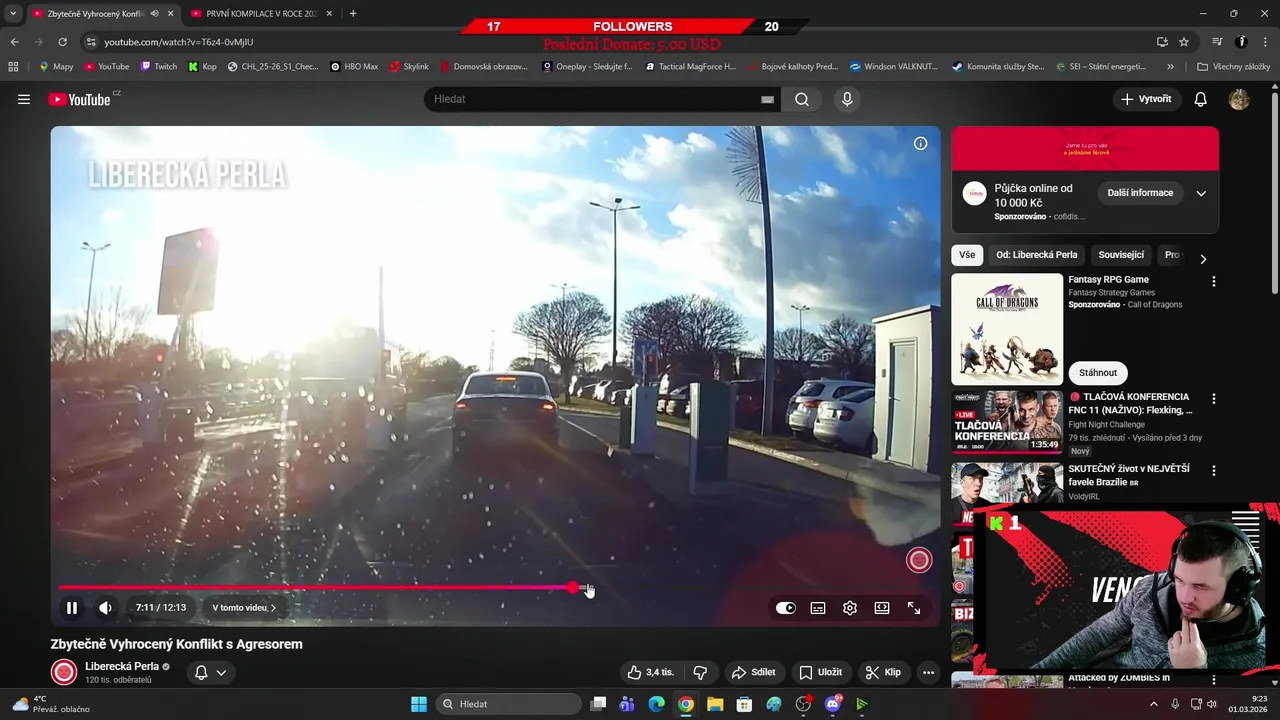This screenshot has height=720, width=1280.
Task: Open the HBO Max bookmark
Action: pos(354,67)
